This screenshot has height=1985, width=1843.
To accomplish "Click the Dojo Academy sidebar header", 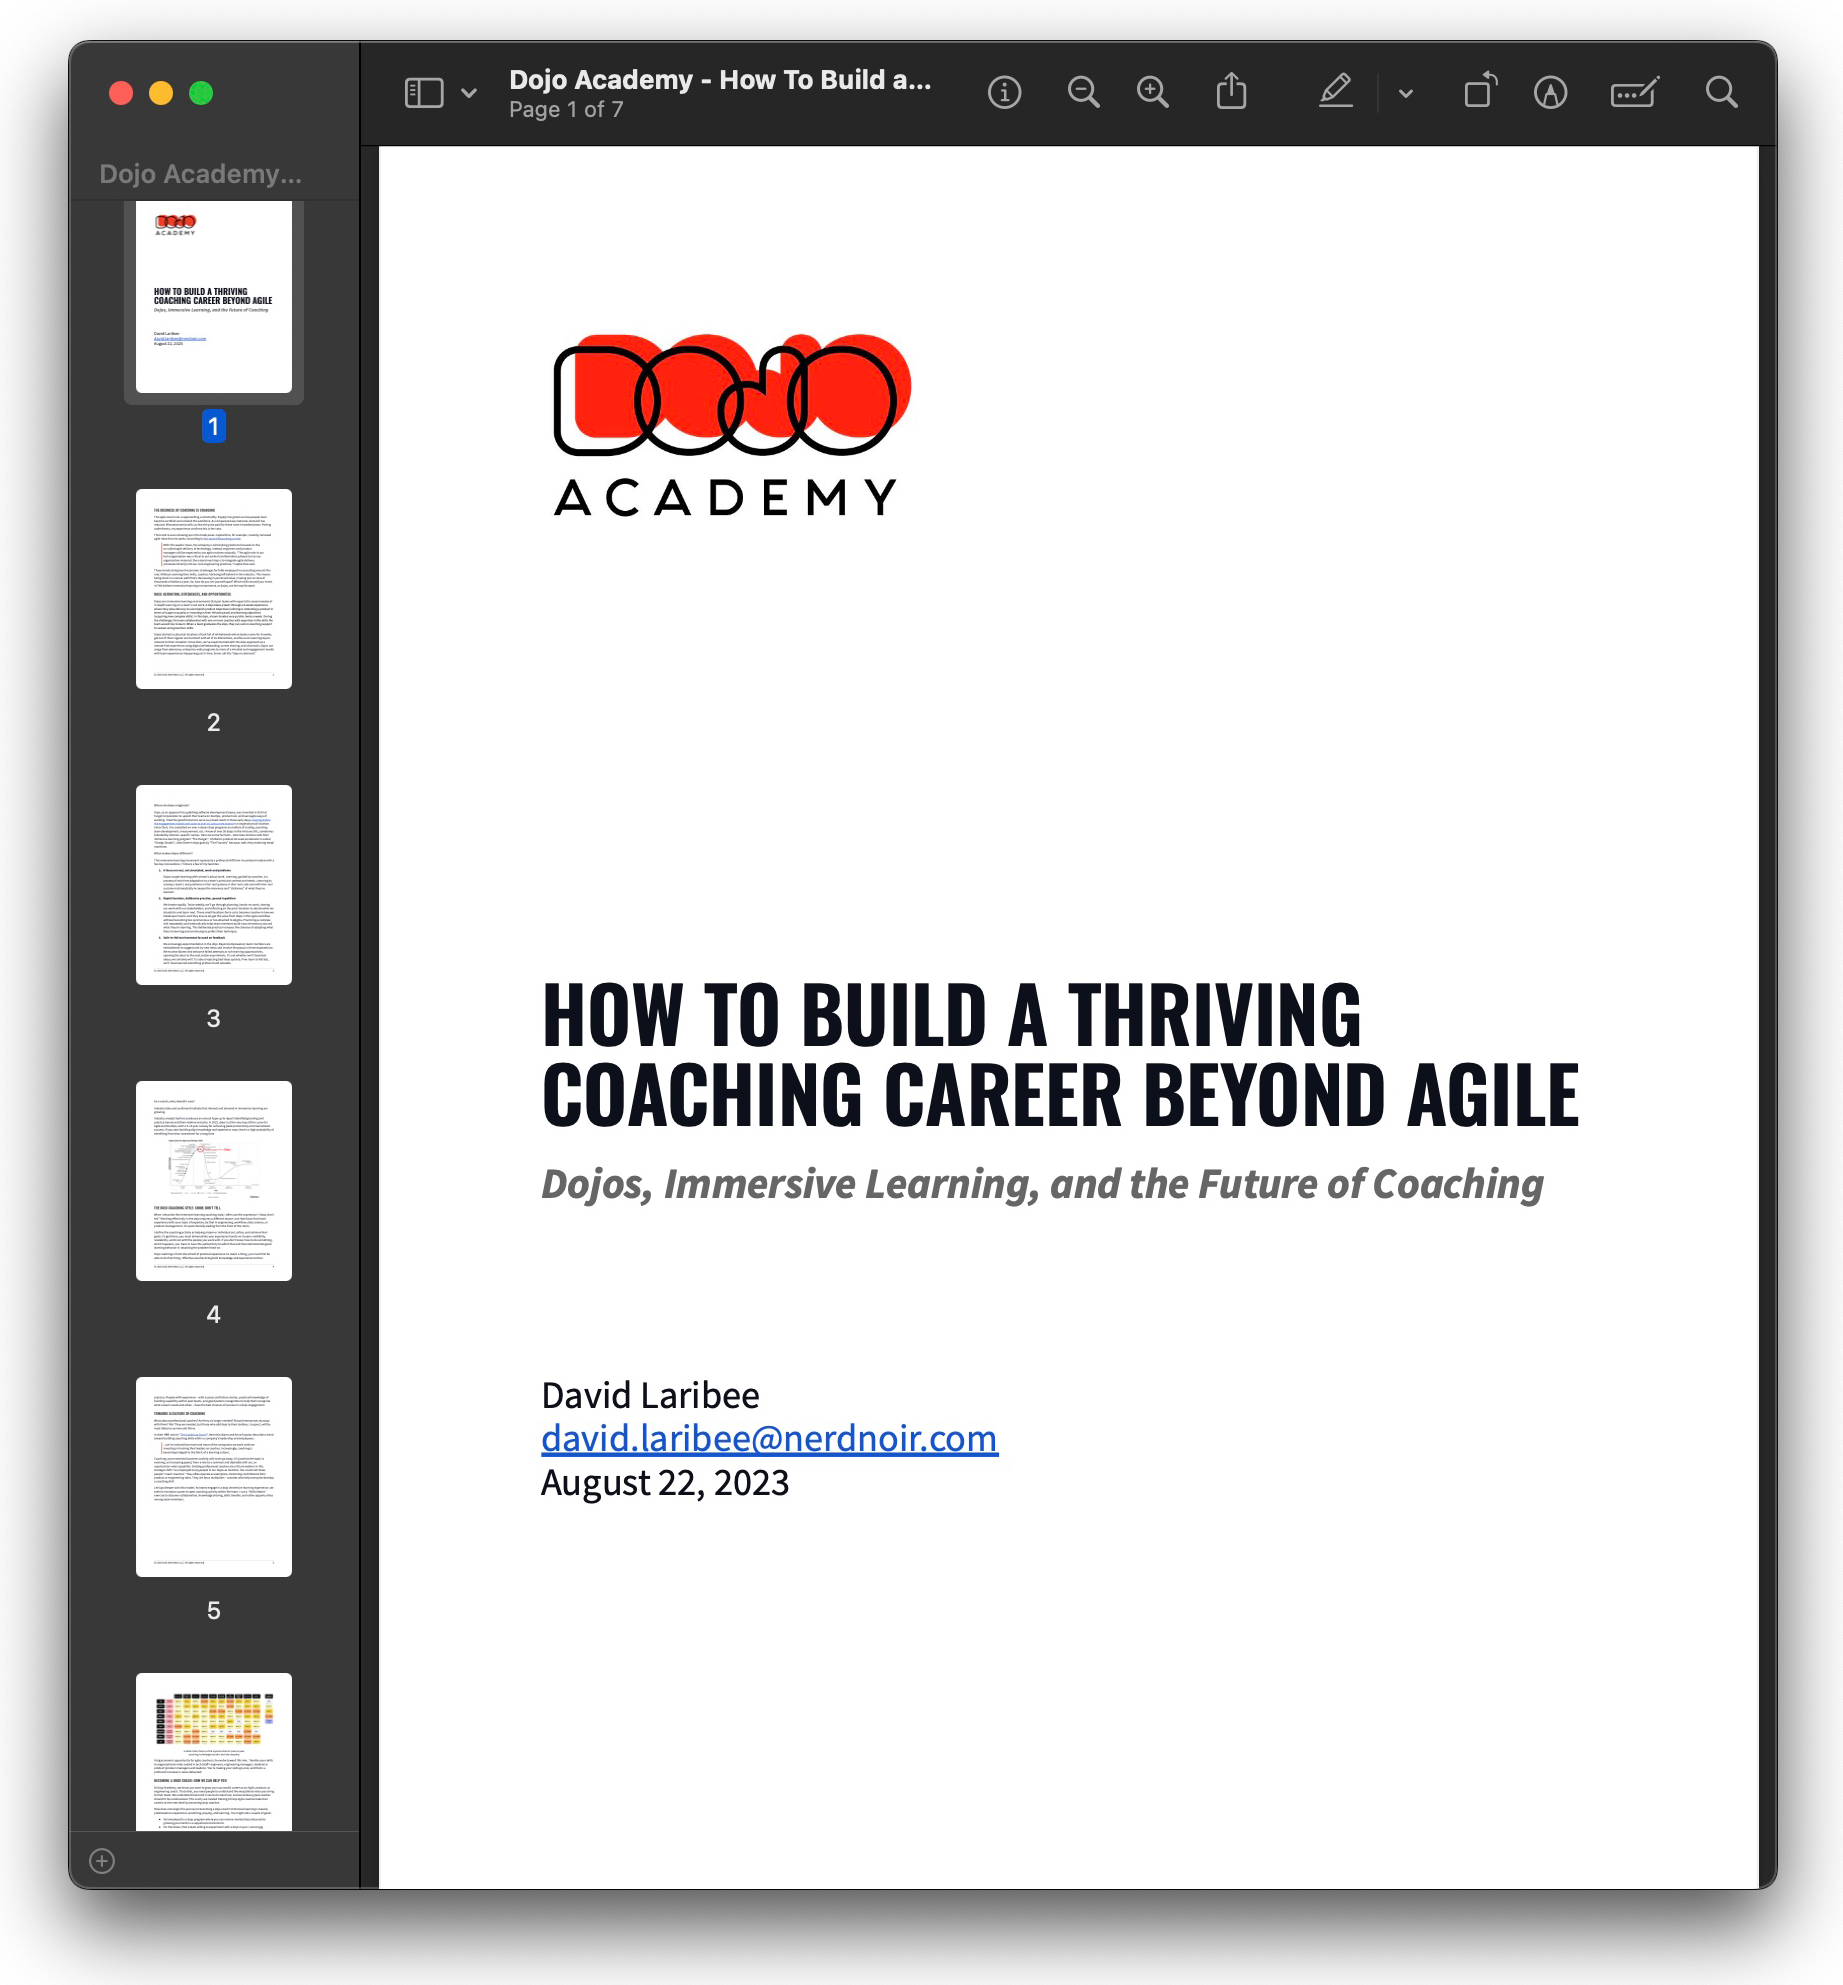I will click(x=200, y=174).
